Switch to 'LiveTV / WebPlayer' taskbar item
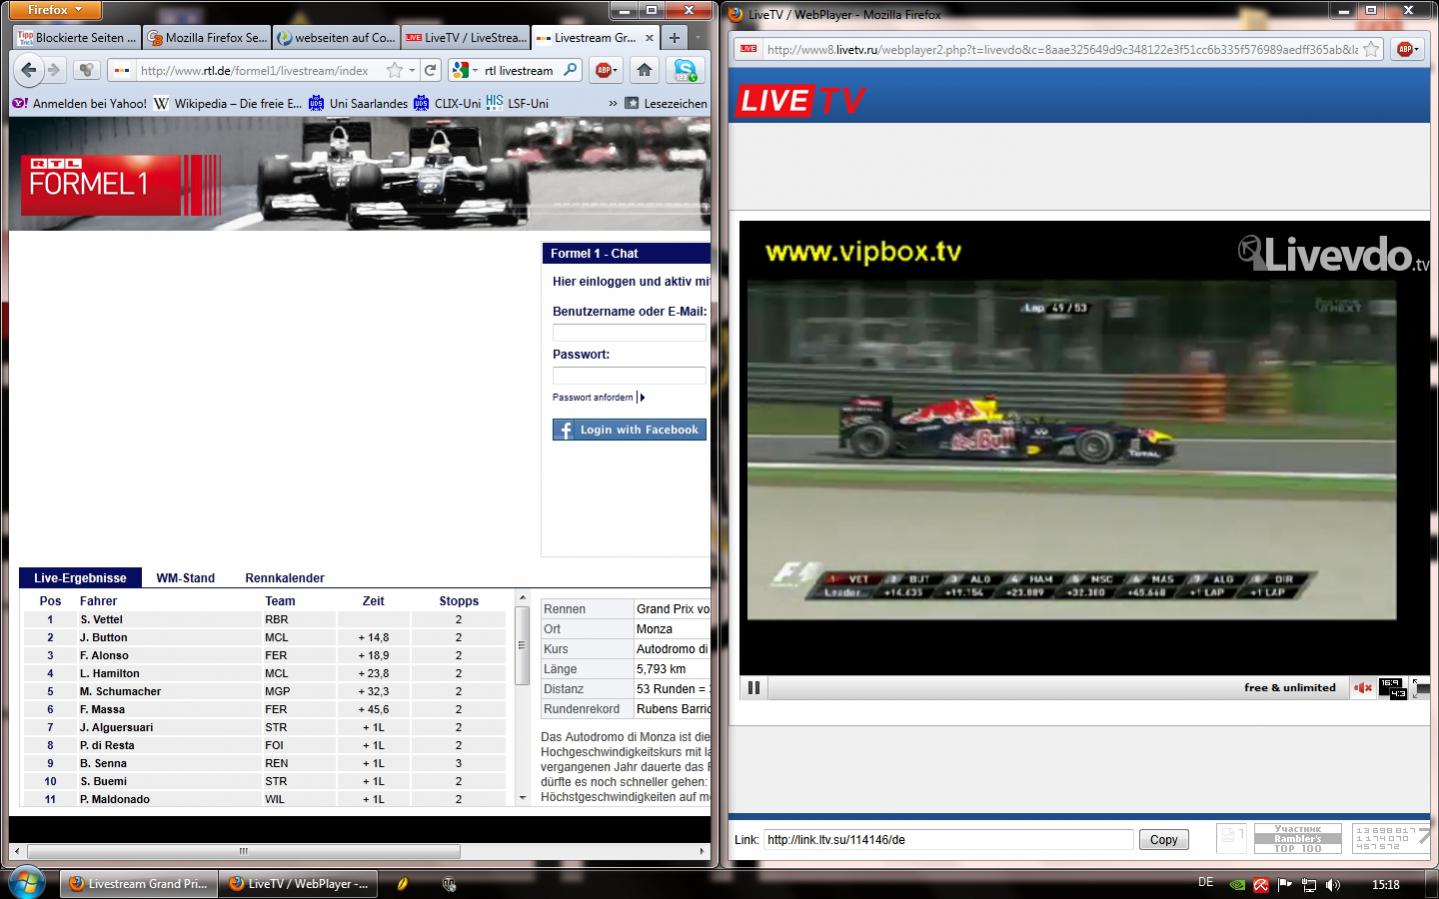 click(299, 884)
